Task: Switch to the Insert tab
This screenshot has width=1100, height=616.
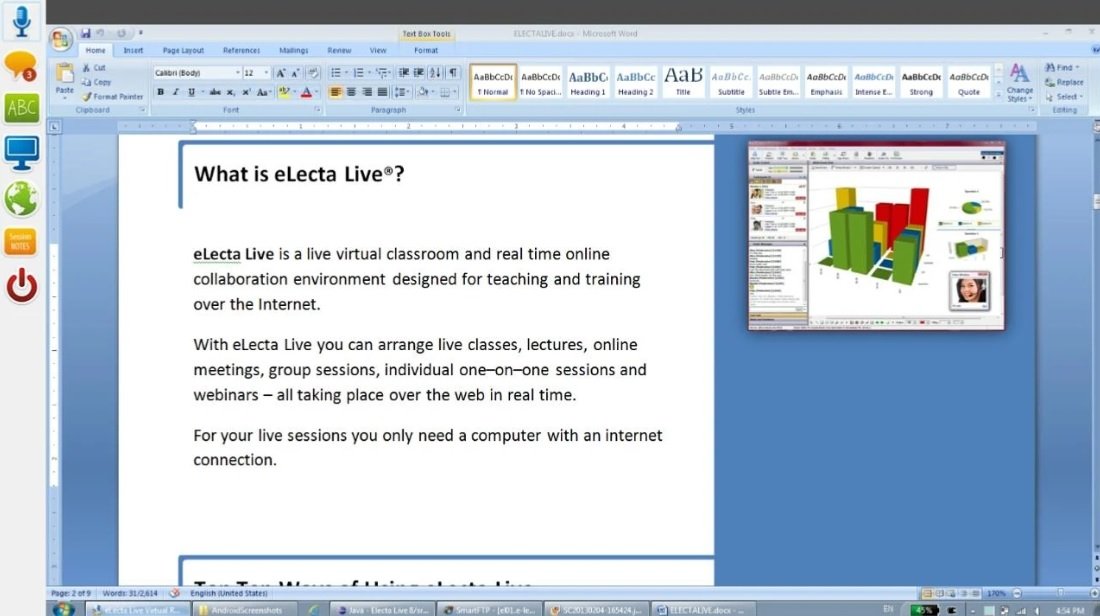Action: [133, 51]
